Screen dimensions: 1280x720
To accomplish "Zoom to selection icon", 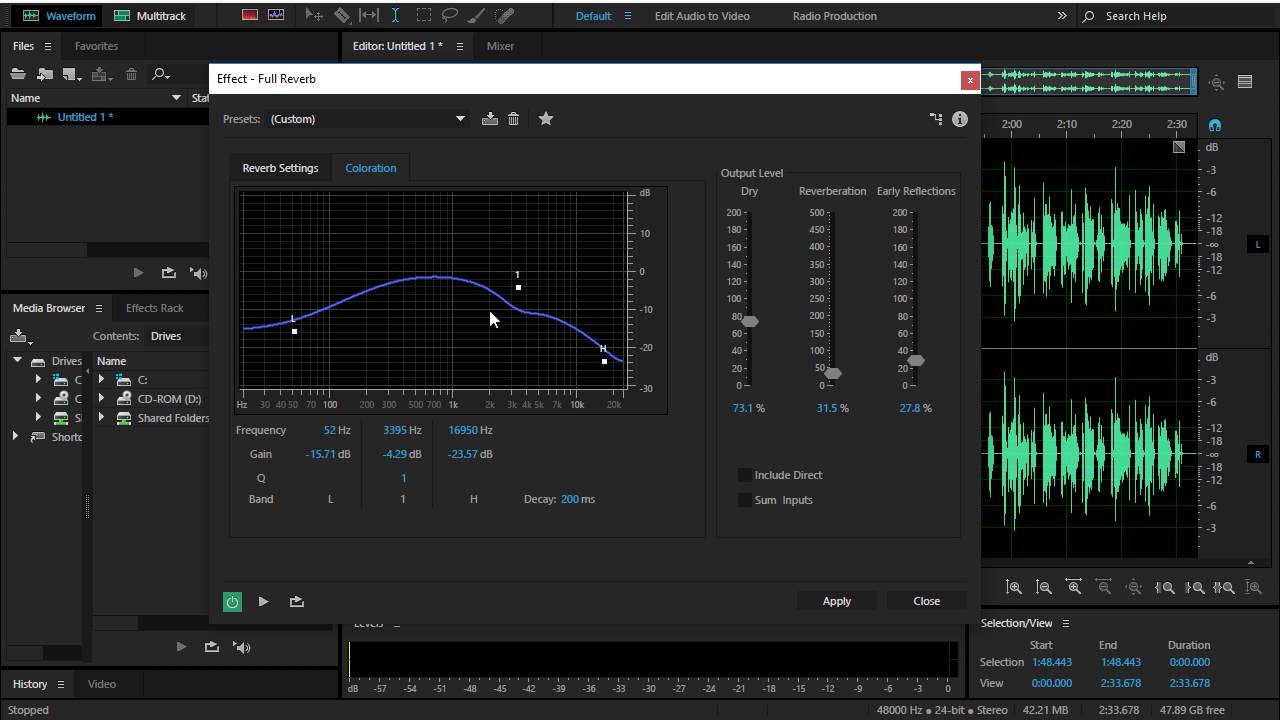I will (1224, 588).
